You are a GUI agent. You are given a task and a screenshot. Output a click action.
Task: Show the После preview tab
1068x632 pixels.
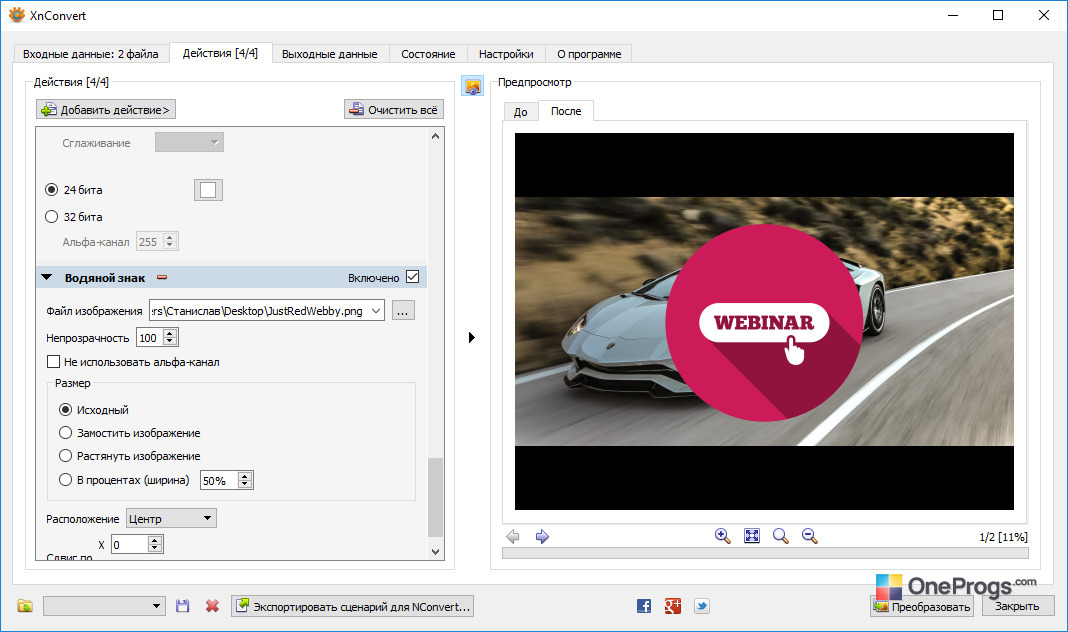point(566,110)
